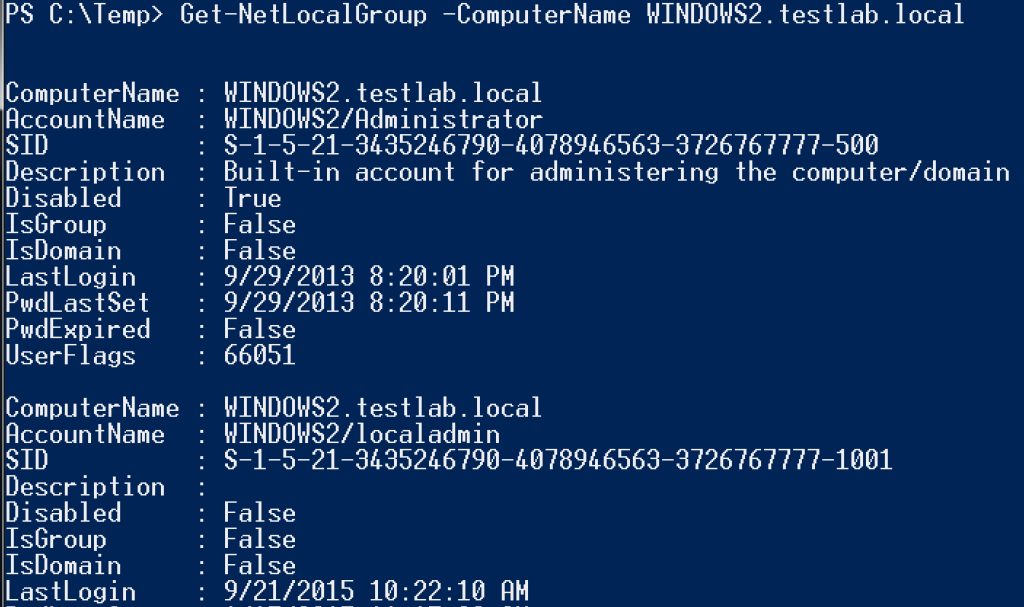
Task: Click the empty Description label for localadmin
Action: coord(85,486)
